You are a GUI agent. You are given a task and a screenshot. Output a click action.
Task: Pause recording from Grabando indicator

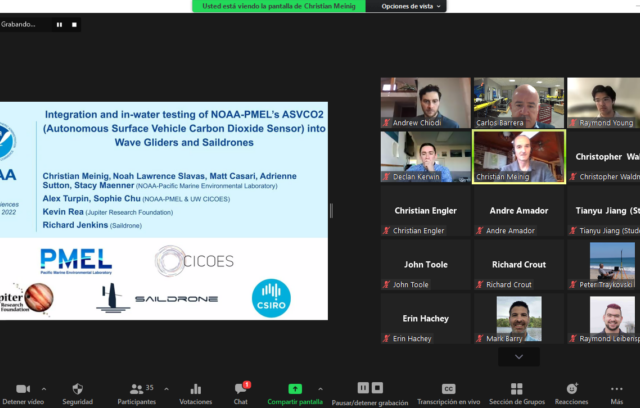coord(59,24)
